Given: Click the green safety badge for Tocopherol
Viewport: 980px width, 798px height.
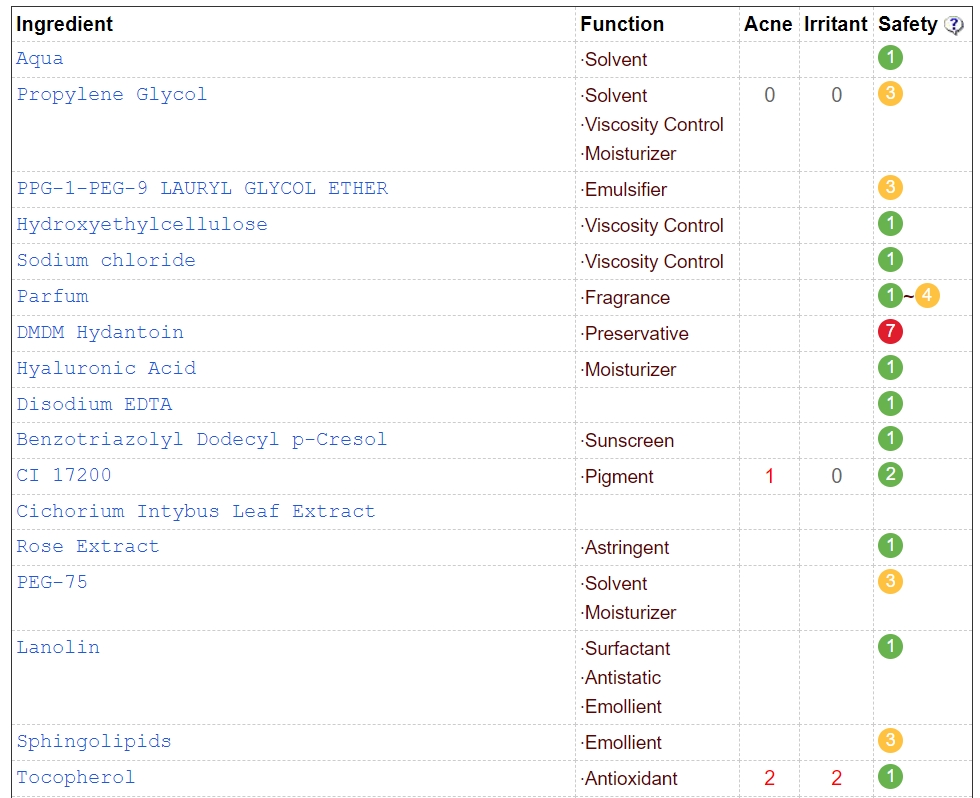Looking at the screenshot, I should click(890, 777).
